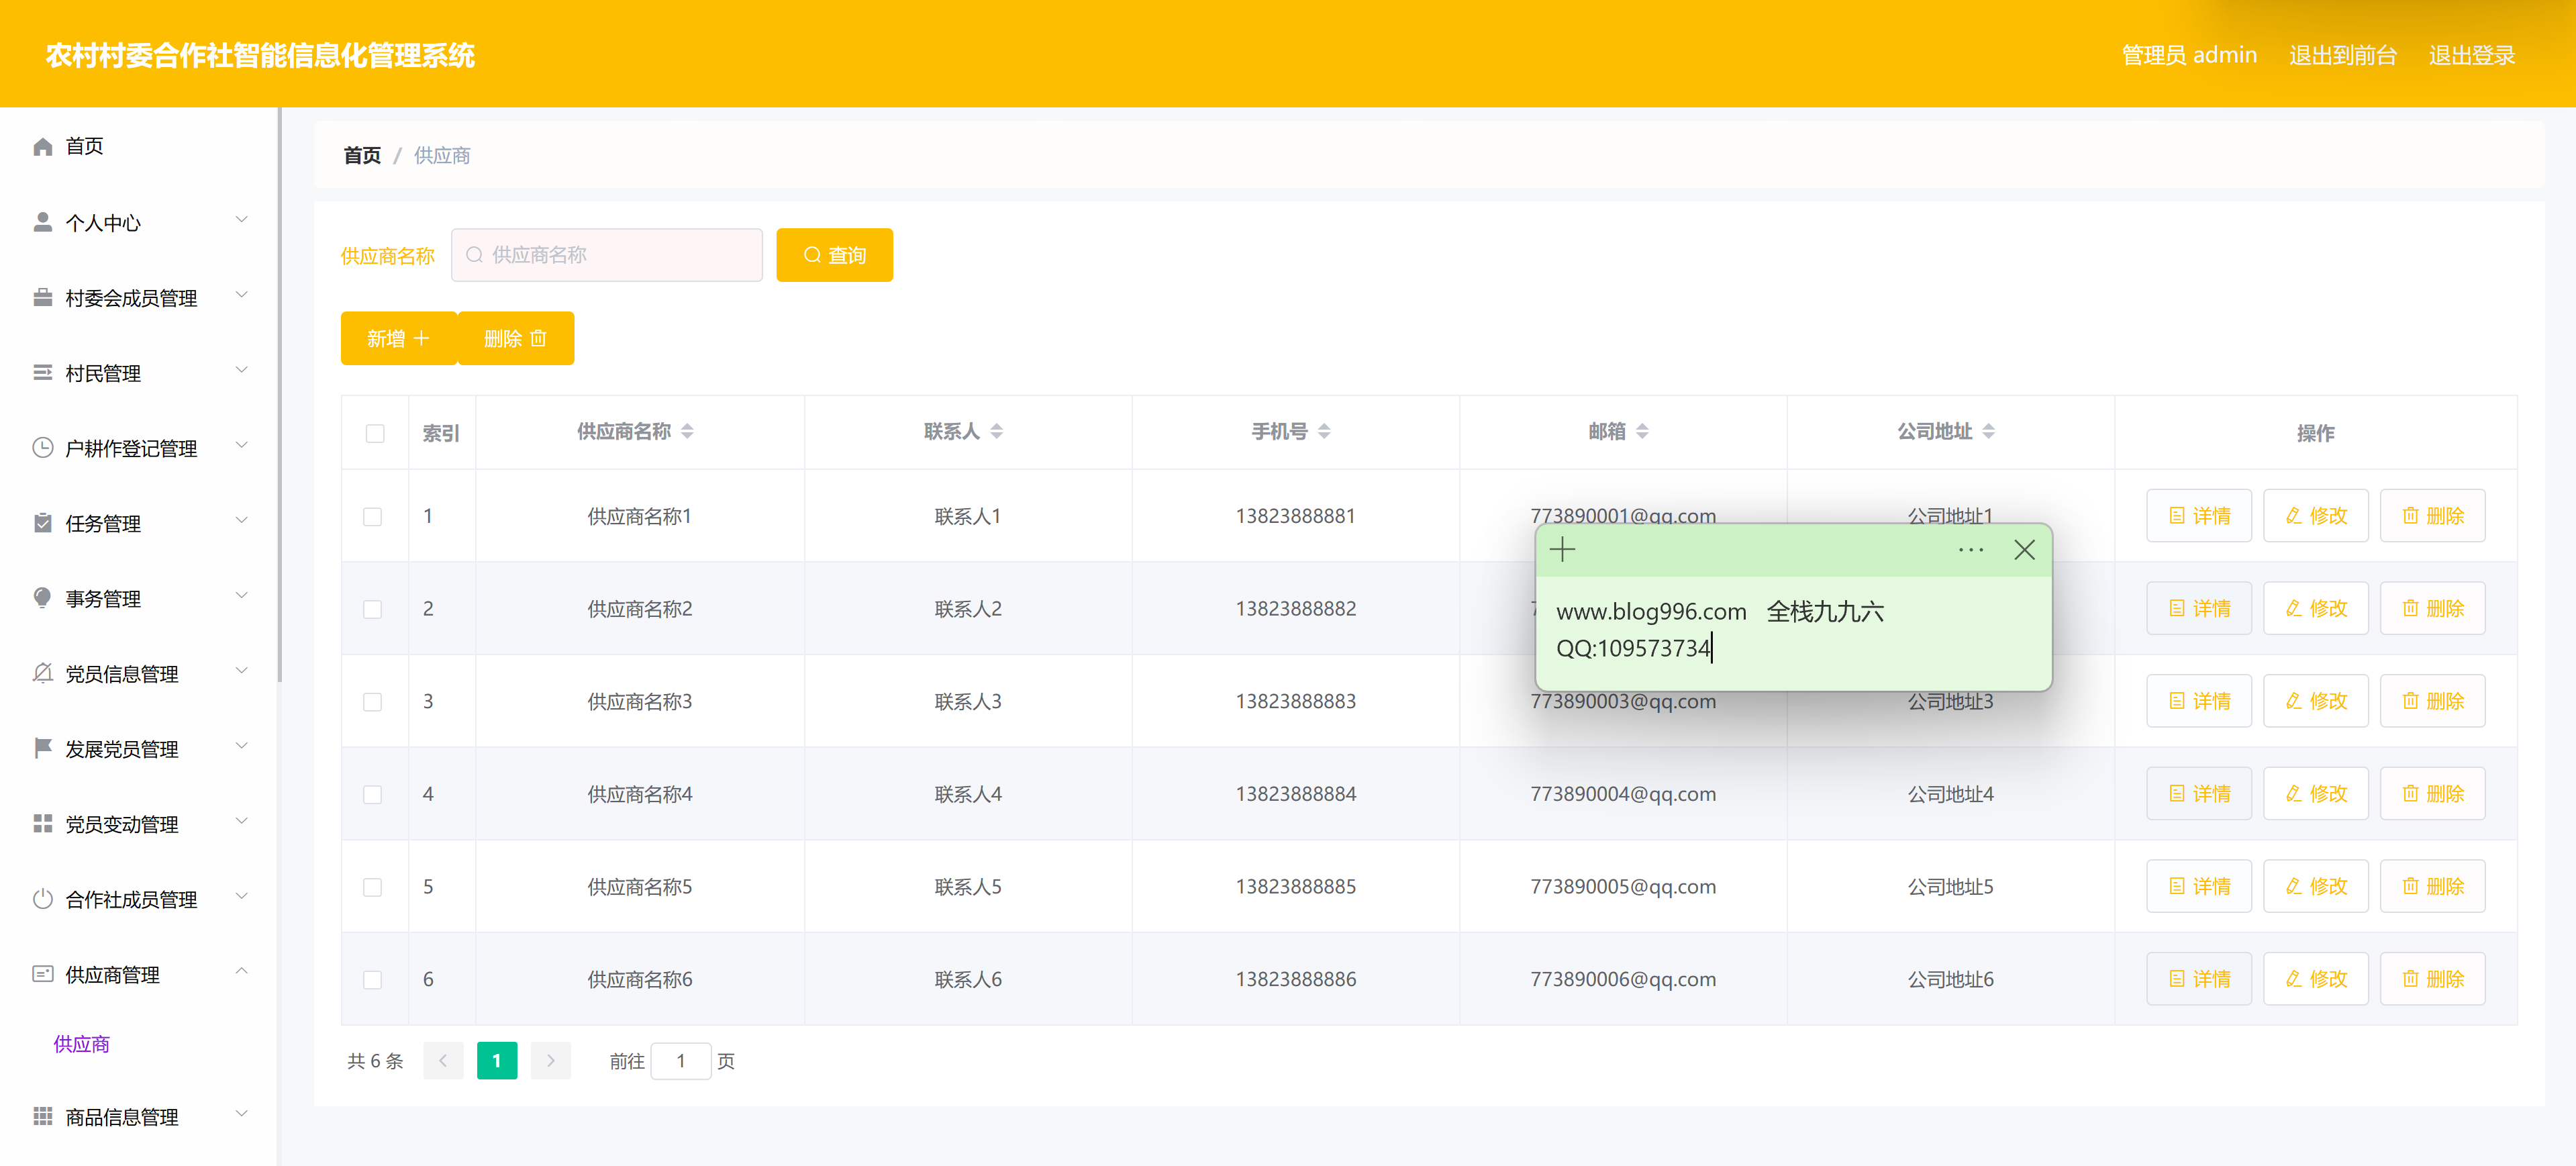Open sticky note three-dots menu

click(x=1970, y=550)
